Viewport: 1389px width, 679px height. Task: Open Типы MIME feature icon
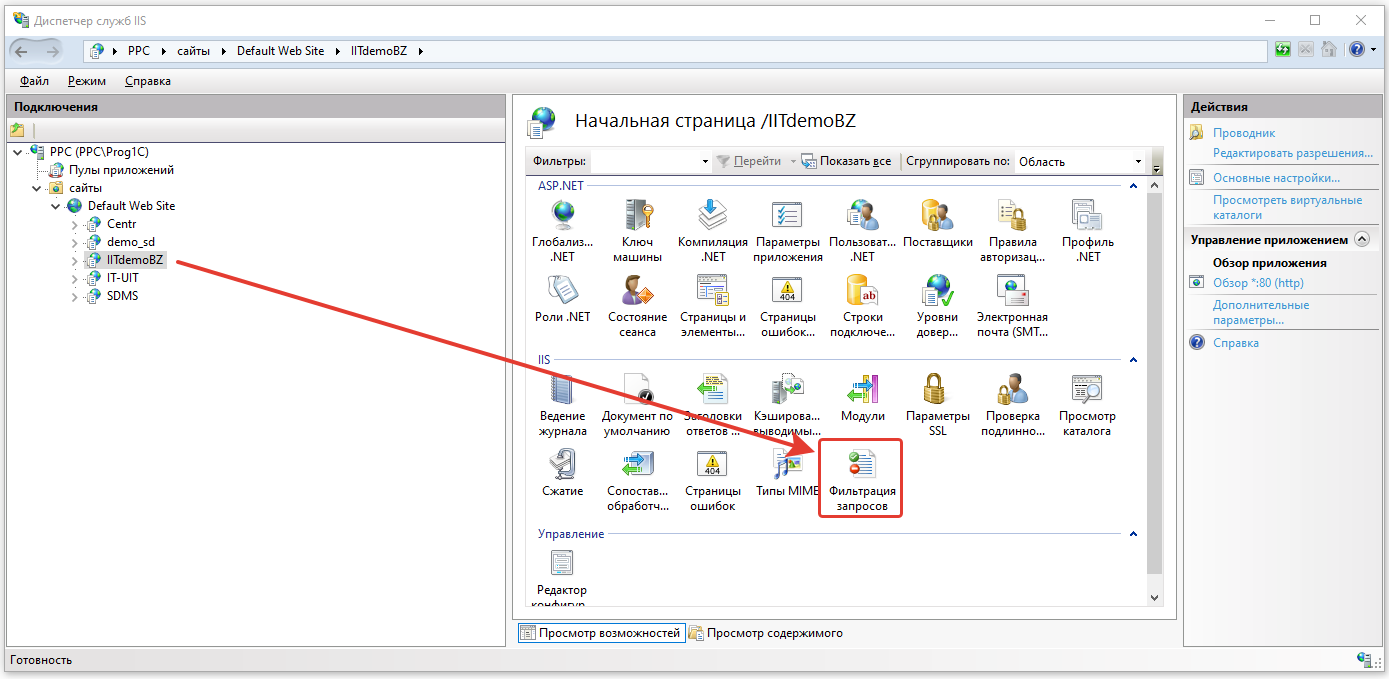click(787, 466)
